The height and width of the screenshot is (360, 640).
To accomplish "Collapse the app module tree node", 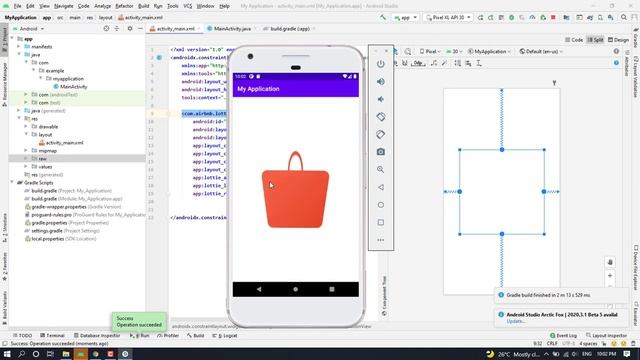I will click(x=12, y=39).
